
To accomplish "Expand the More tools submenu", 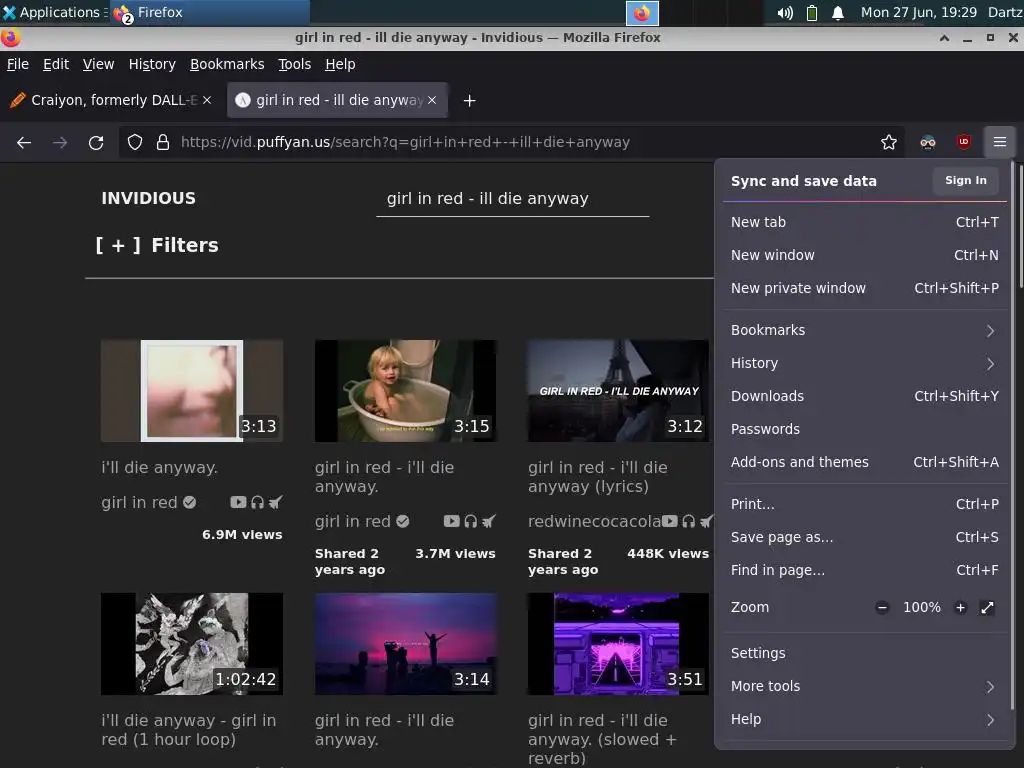I will click(x=864, y=686).
